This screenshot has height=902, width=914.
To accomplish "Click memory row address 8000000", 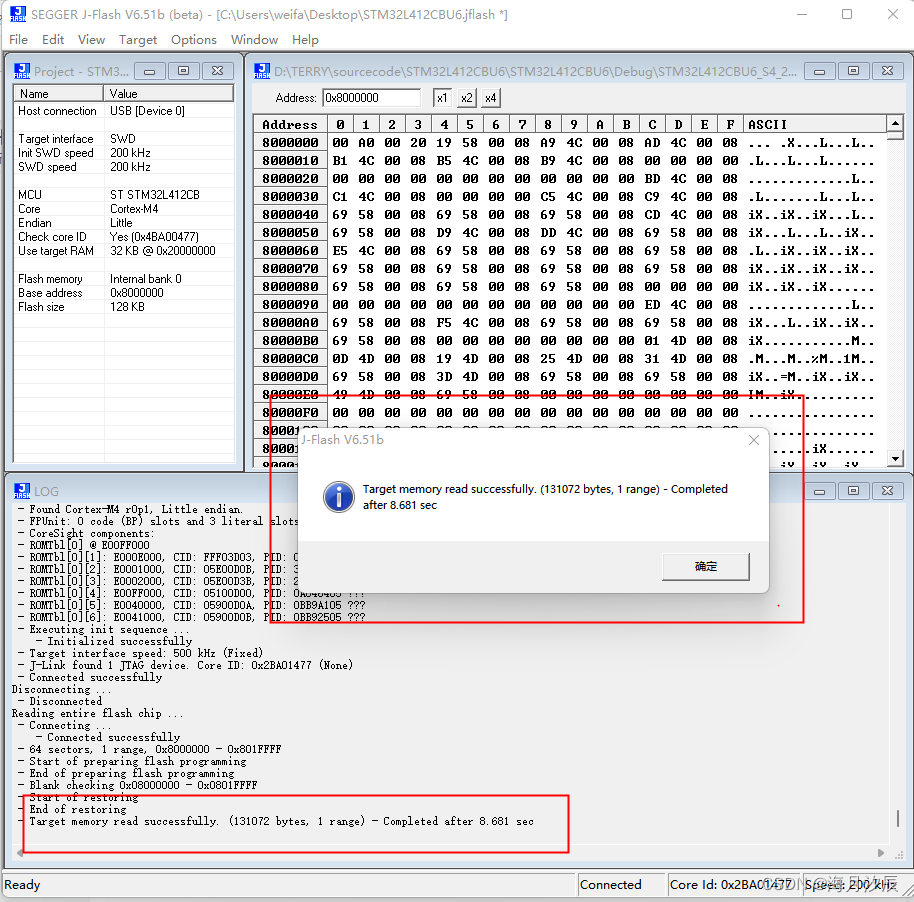I will coord(290,143).
